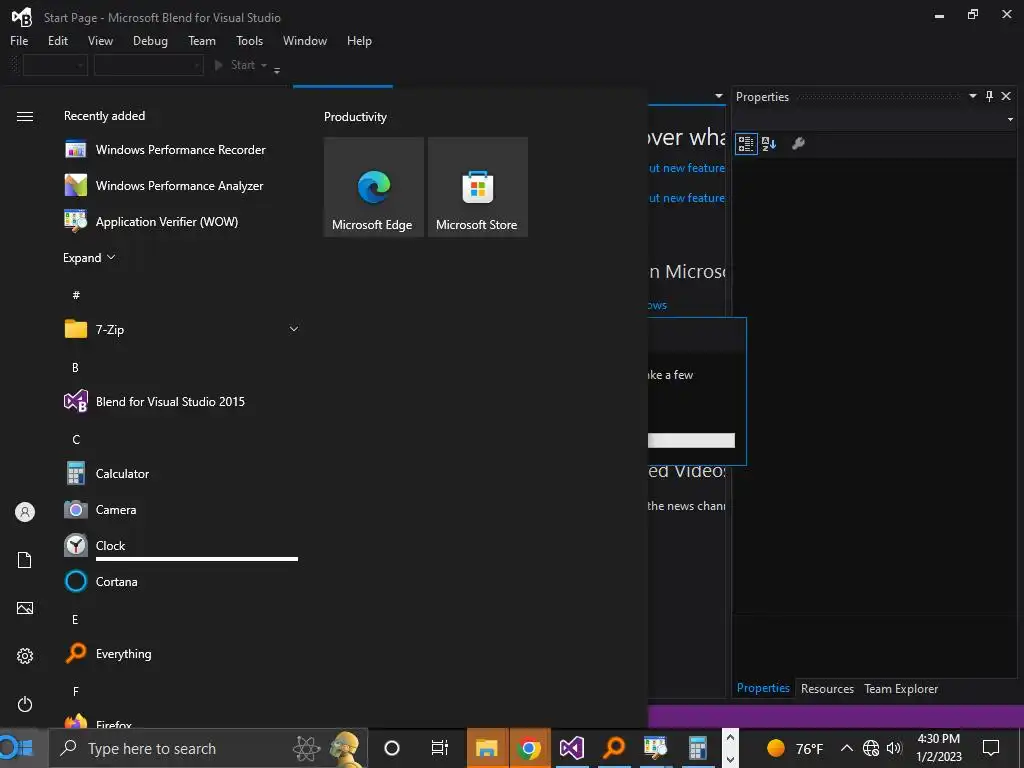Image resolution: width=1024 pixels, height=768 pixels.
Task: Select Categorized view in Properties
Action: coord(746,144)
